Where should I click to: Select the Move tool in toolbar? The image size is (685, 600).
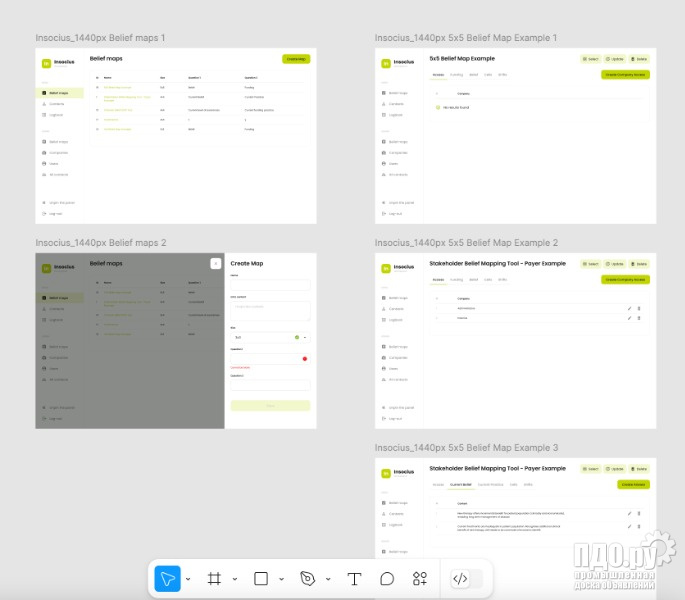point(167,578)
